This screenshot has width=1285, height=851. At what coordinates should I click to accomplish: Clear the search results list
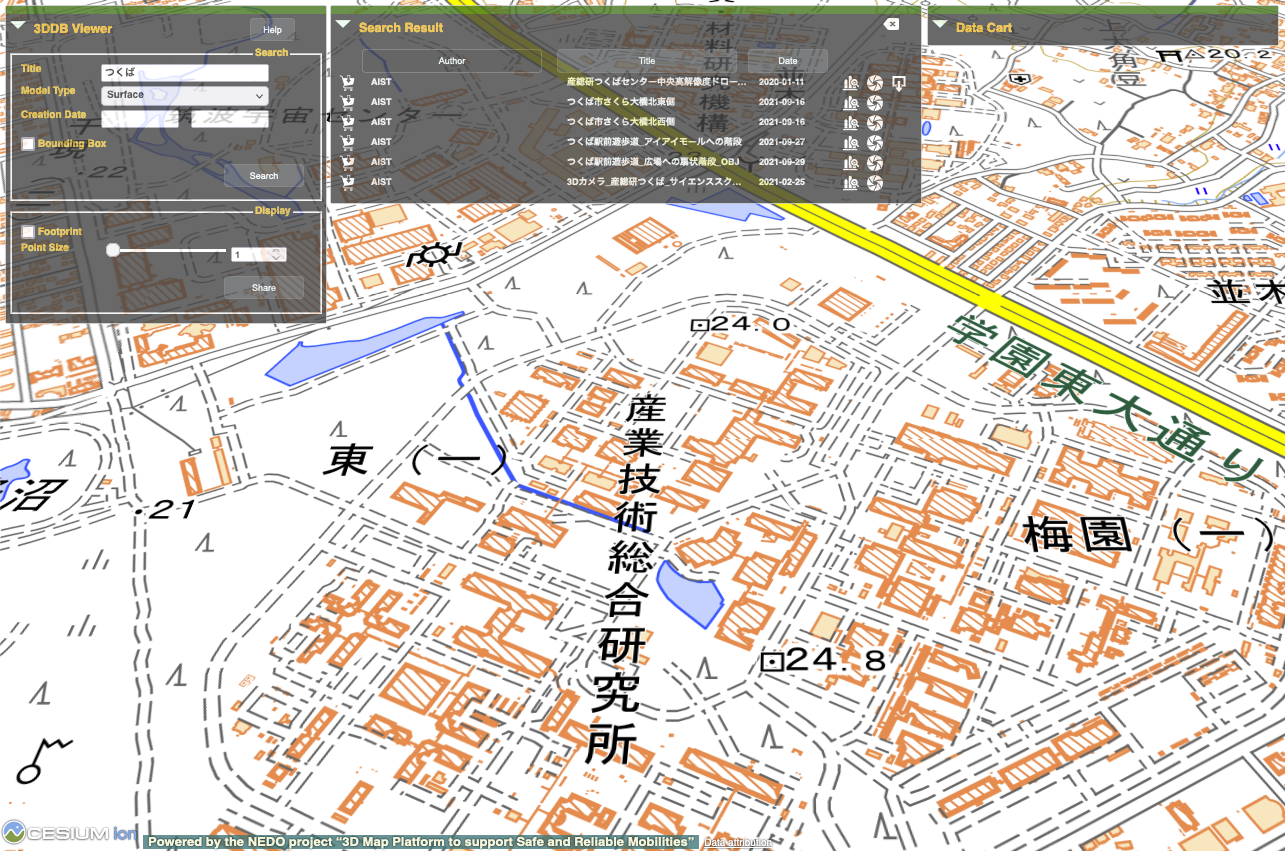coord(891,24)
